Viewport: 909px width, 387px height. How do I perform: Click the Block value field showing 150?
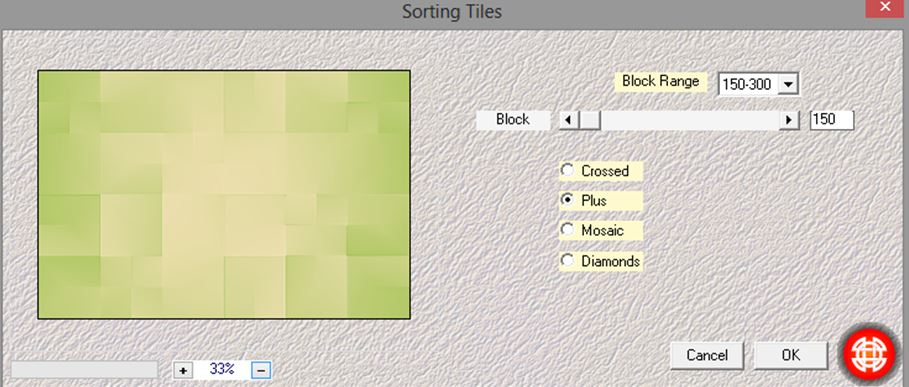(832, 120)
